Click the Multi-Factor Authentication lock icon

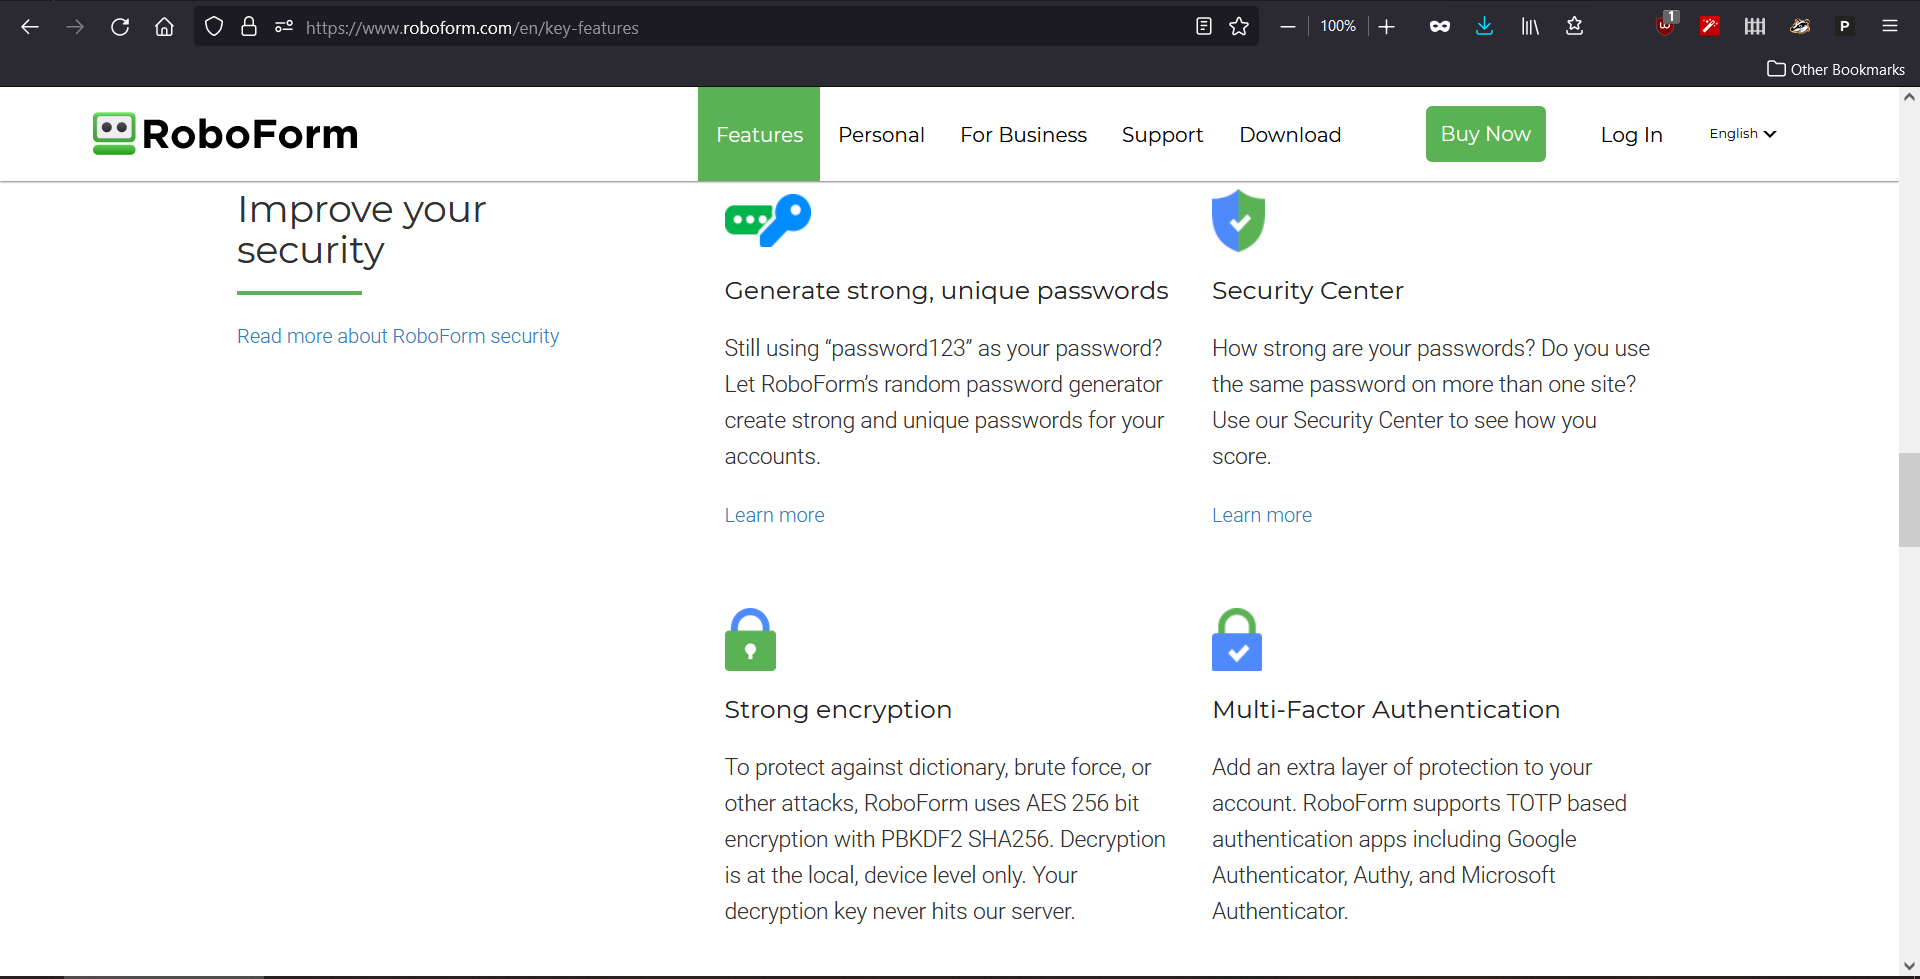click(x=1237, y=640)
